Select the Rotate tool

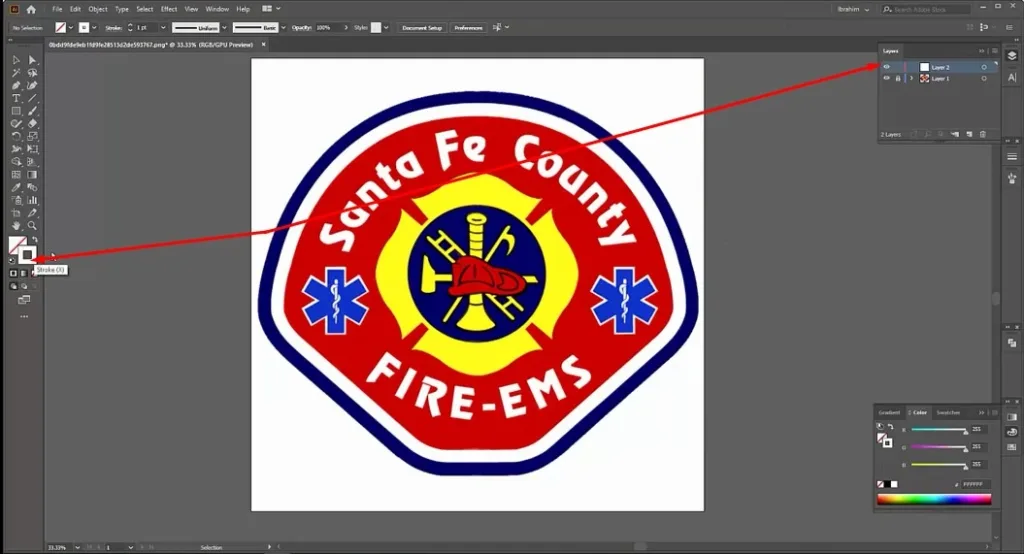tap(16, 137)
